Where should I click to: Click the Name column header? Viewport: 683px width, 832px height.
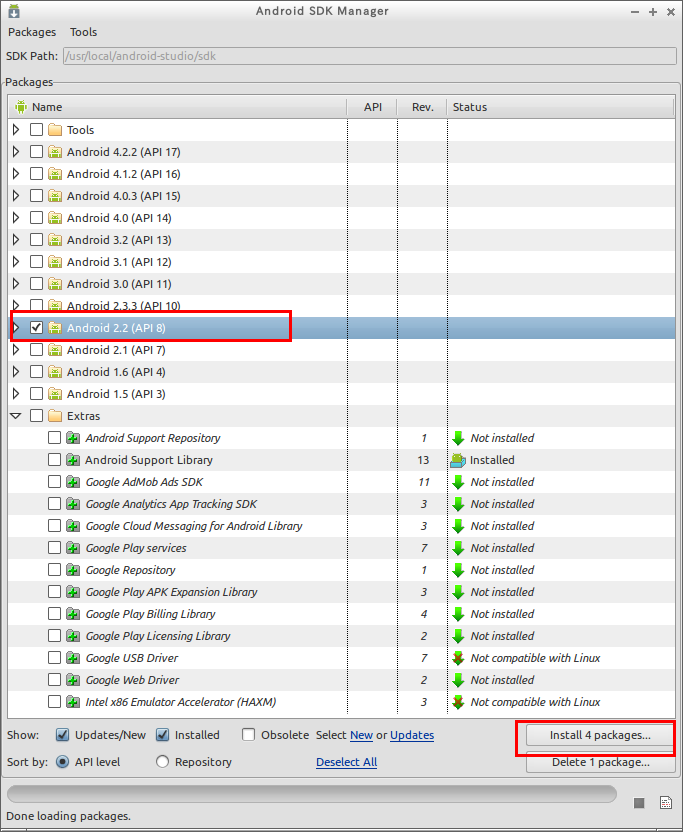178,107
